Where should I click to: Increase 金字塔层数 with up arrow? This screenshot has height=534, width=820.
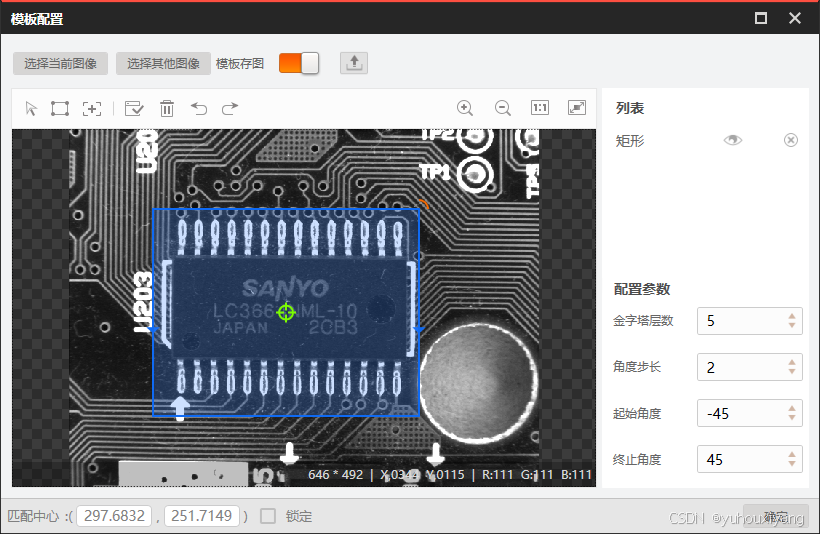click(792, 316)
